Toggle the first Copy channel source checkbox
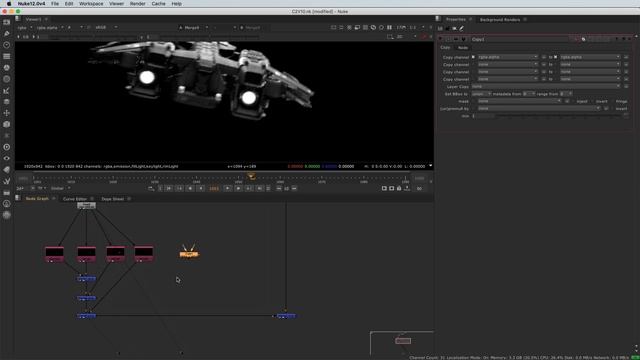This screenshot has height=360, width=640. pyautogui.click(x=473, y=57)
